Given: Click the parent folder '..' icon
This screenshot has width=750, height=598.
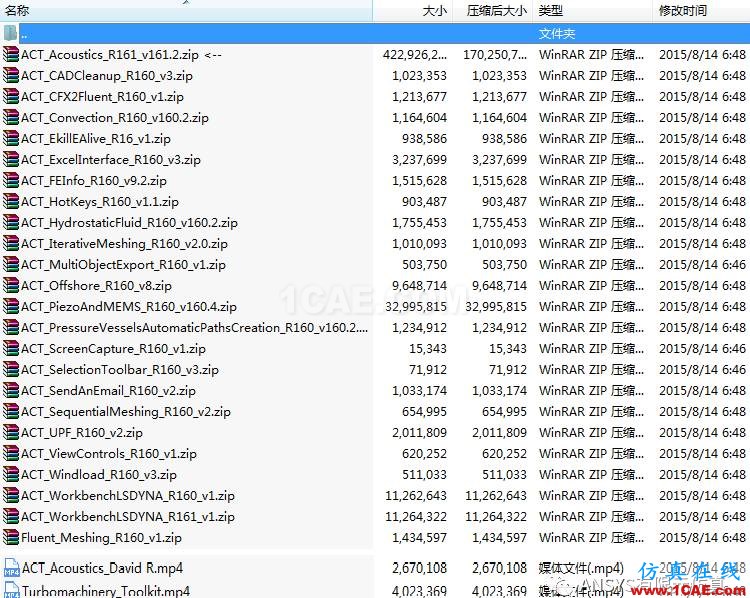Looking at the screenshot, I should 11,33.
